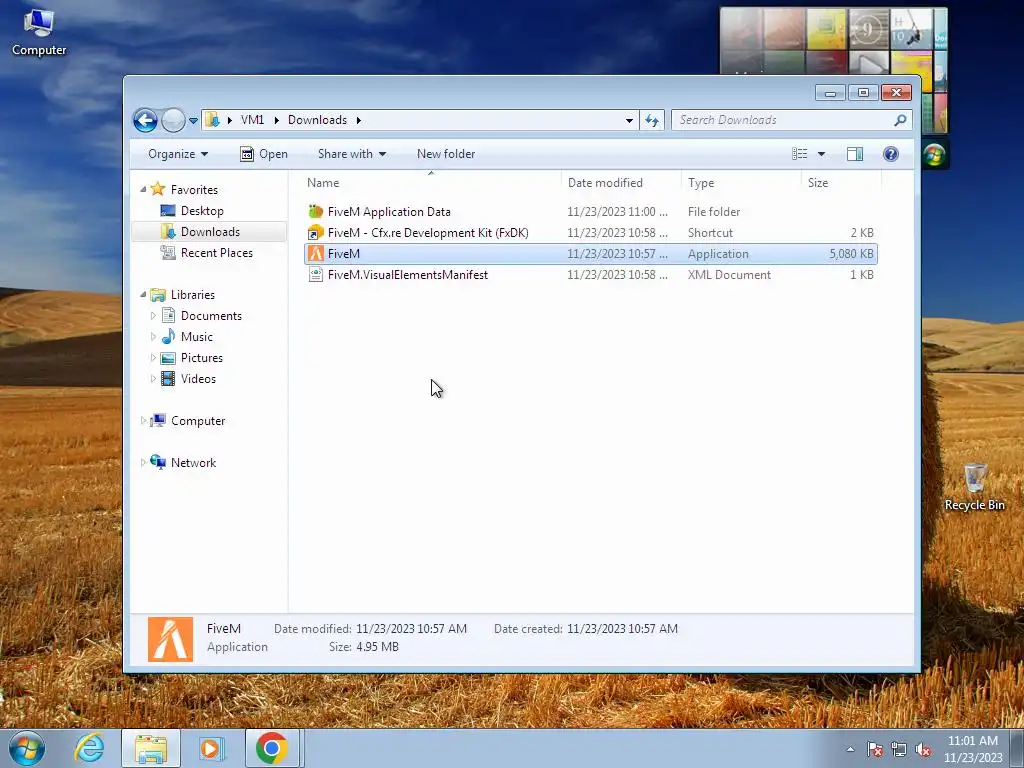Expand Computer in navigation pane
Viewport: 1024px width, 768px height.
click(143, 421)
